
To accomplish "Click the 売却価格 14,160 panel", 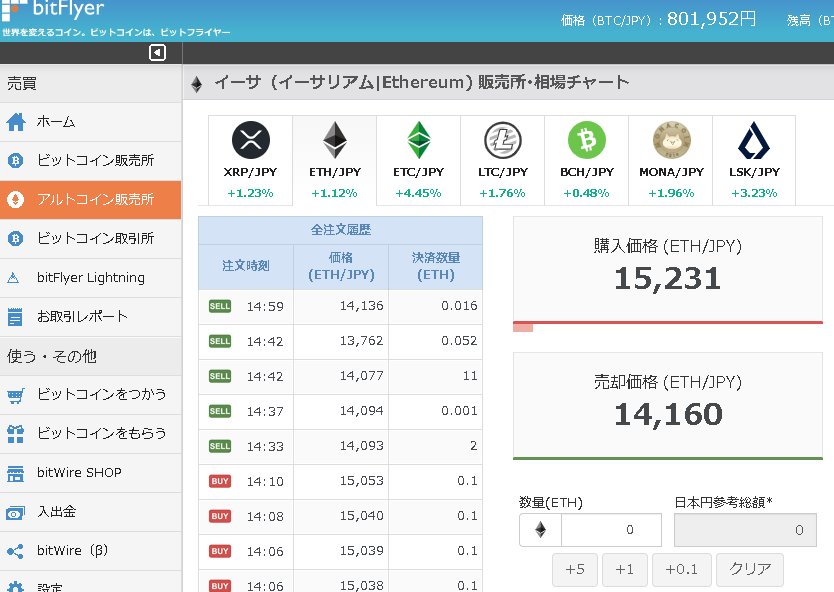I will [668, 405].
